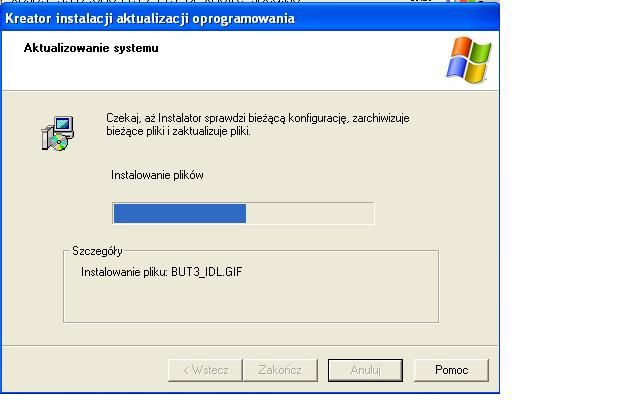Image resolution: width=640 pixels, height=400 pixels.
Task: Click the Pomoc help button
Action: pyautogui.click(x=451, y=370)
